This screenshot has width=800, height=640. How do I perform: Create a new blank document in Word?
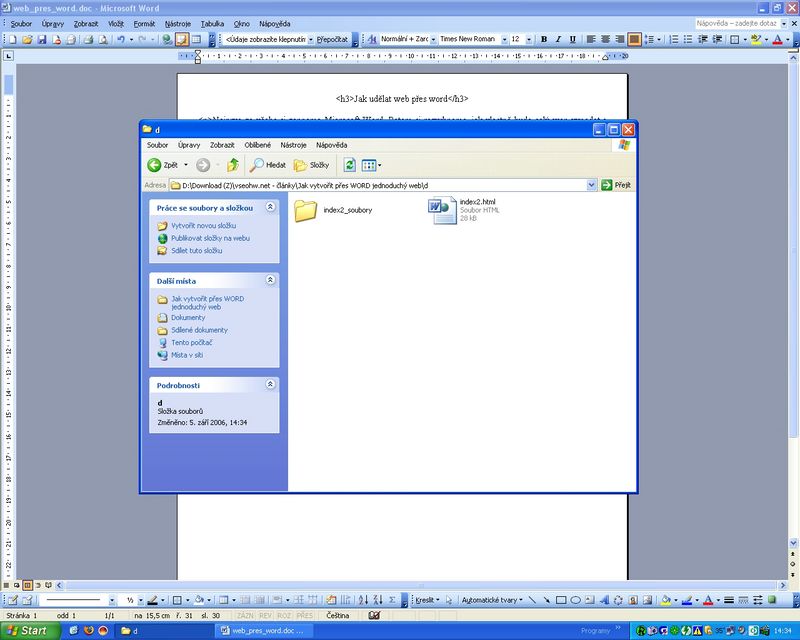tap(13, 39)
